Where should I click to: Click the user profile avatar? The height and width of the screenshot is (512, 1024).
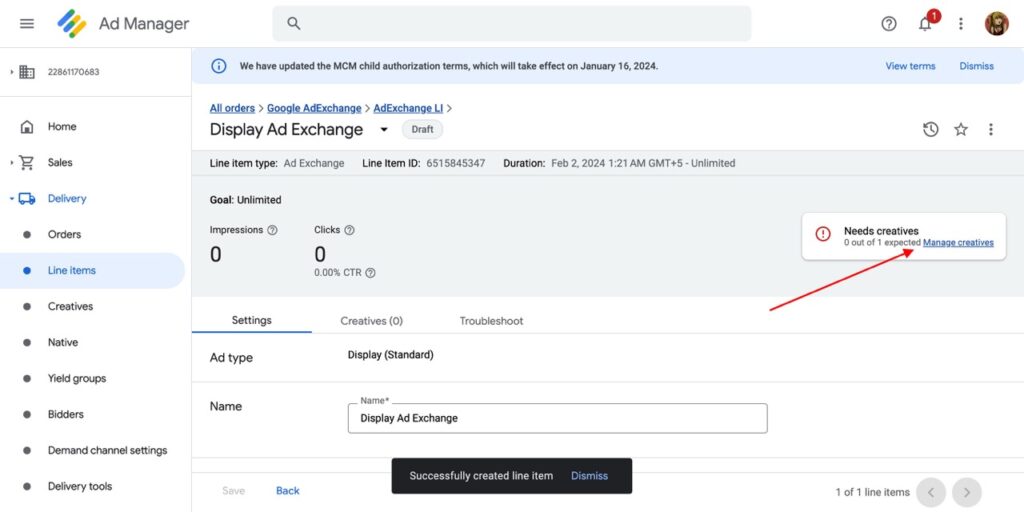click(x=996, y=23)
